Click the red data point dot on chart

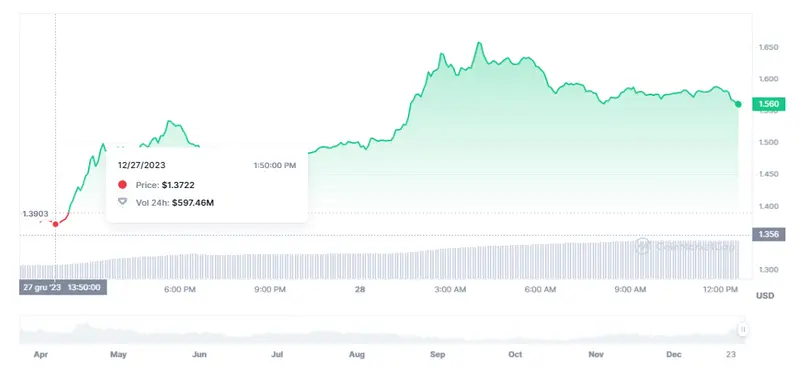pyautogui.click(x=56, y=224)
